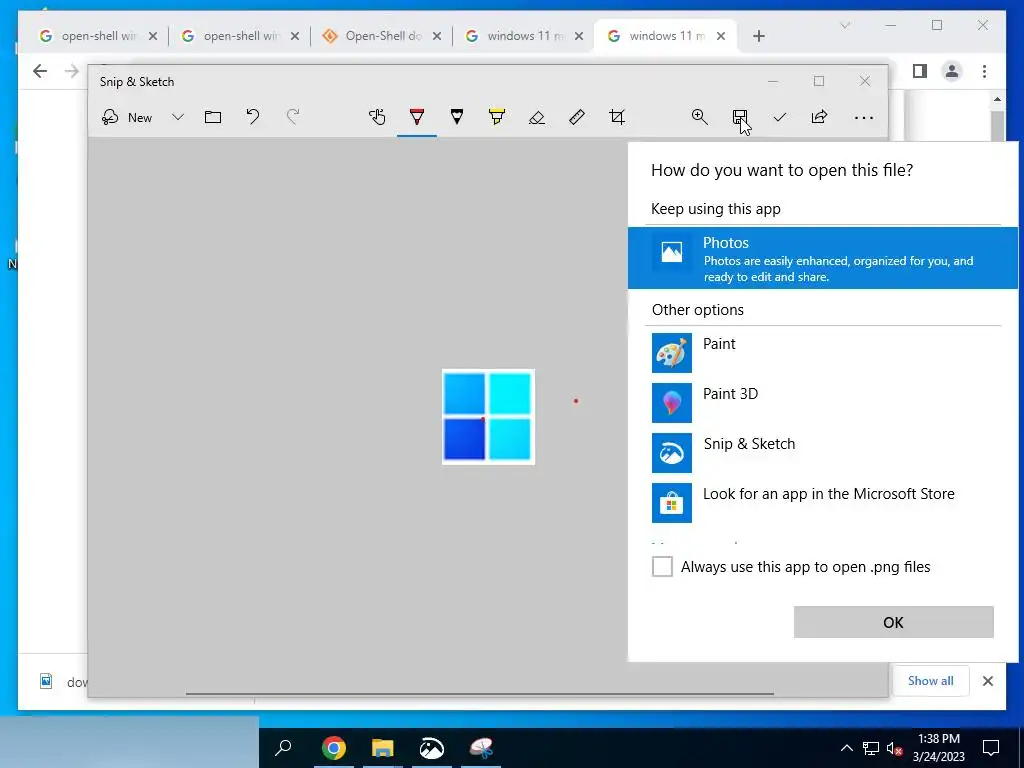This screenshot has height=768, width=1024.
Task: Switch to Open-Shell download Chrome tab
Action: point(382,36)
